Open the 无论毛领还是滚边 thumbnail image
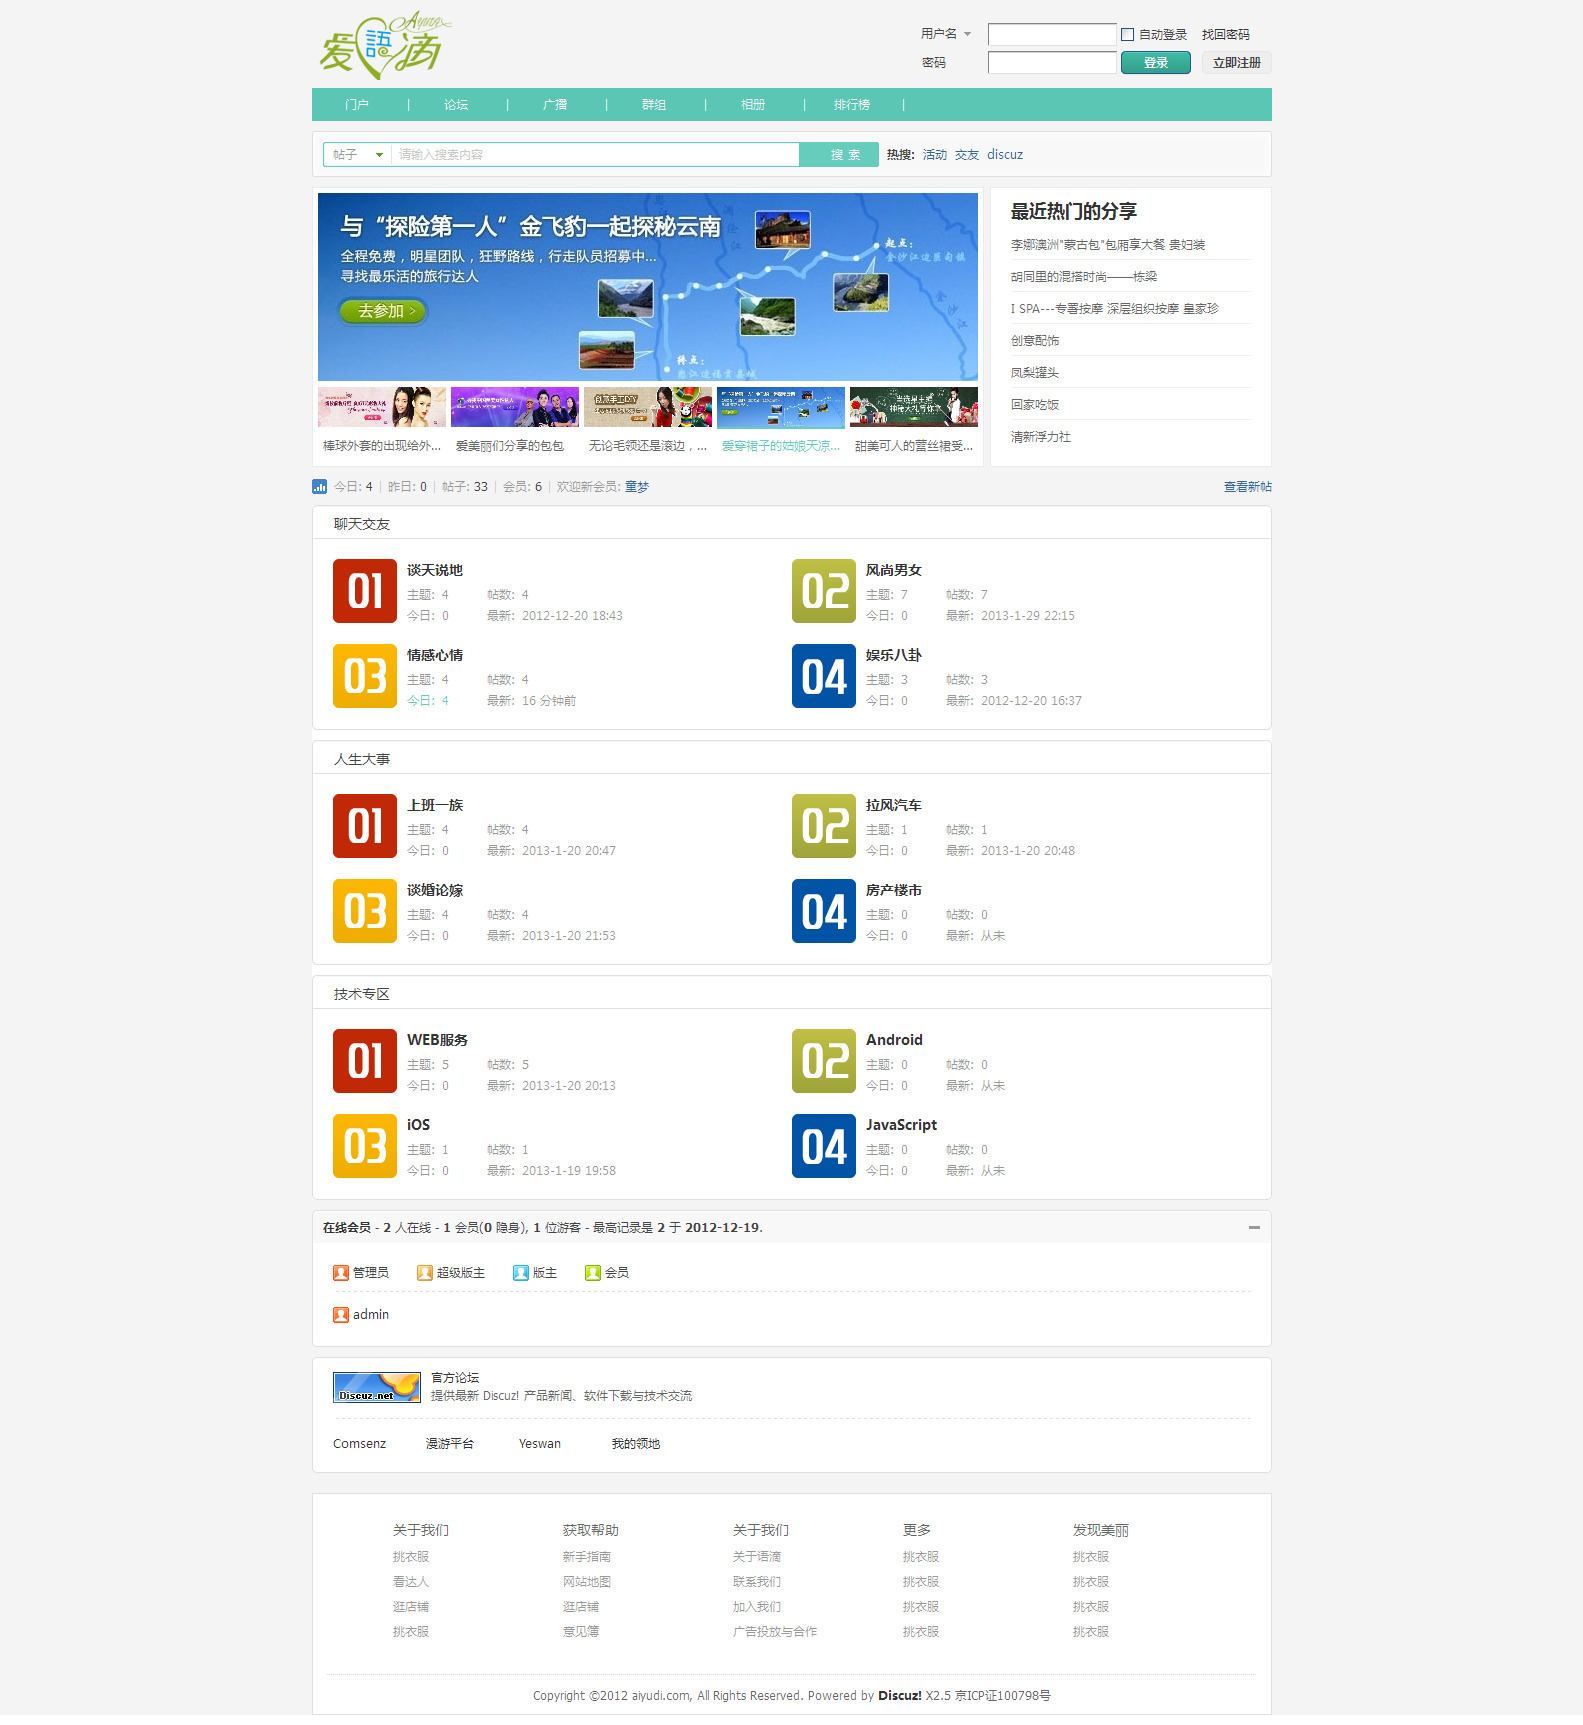Viewport: 1583px width, 1725px height. coord(648,407)
